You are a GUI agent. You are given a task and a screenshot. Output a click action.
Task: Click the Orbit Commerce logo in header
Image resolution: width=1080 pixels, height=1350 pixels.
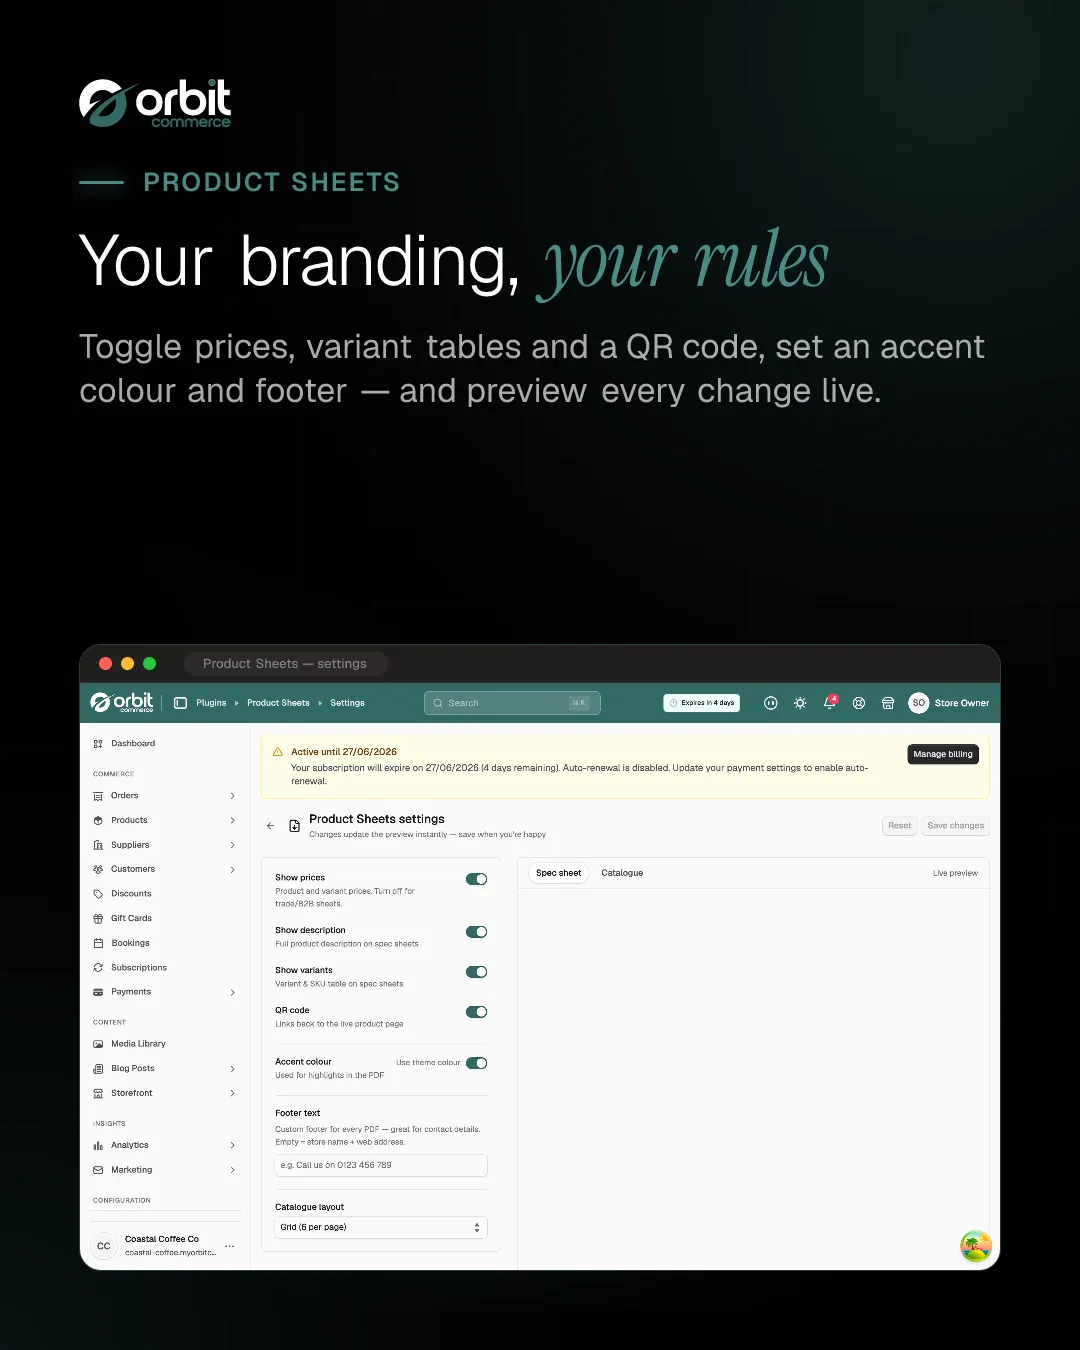pos(122,702)
